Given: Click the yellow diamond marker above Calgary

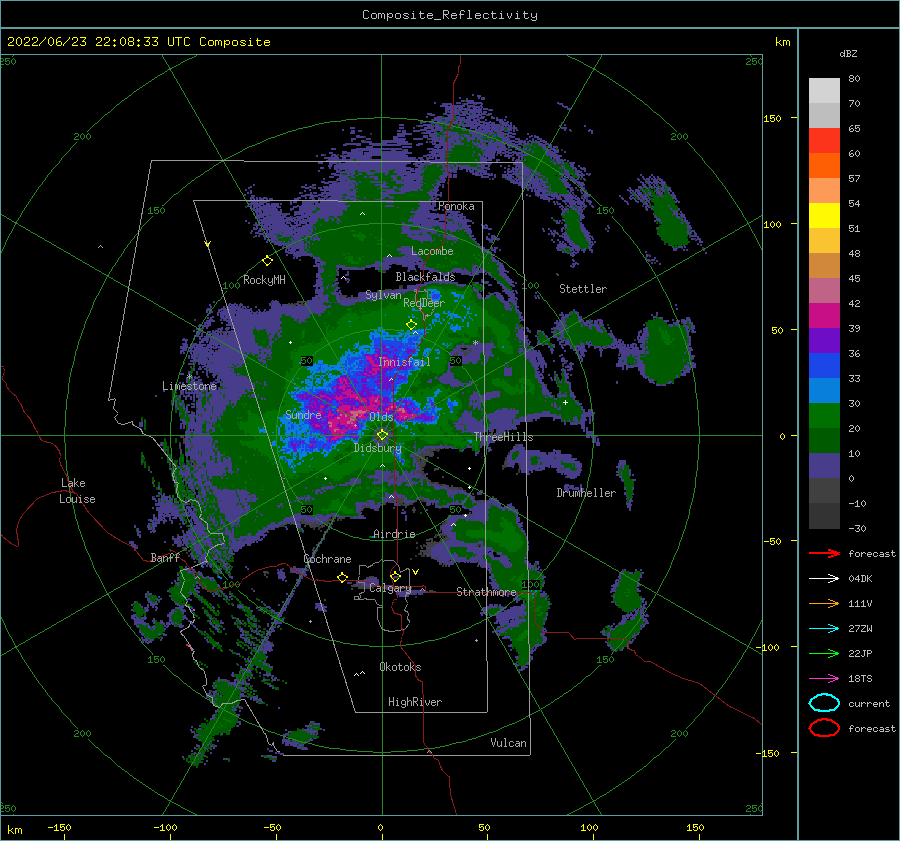Looking at the screenshot, I should pos(395,576).
